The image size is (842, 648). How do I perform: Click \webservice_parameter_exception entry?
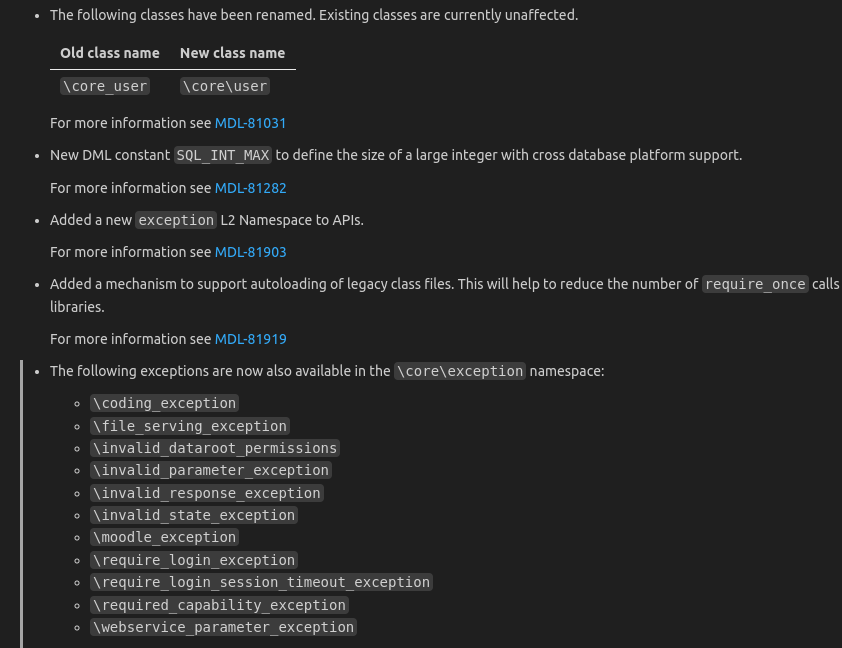coord(223,628)
